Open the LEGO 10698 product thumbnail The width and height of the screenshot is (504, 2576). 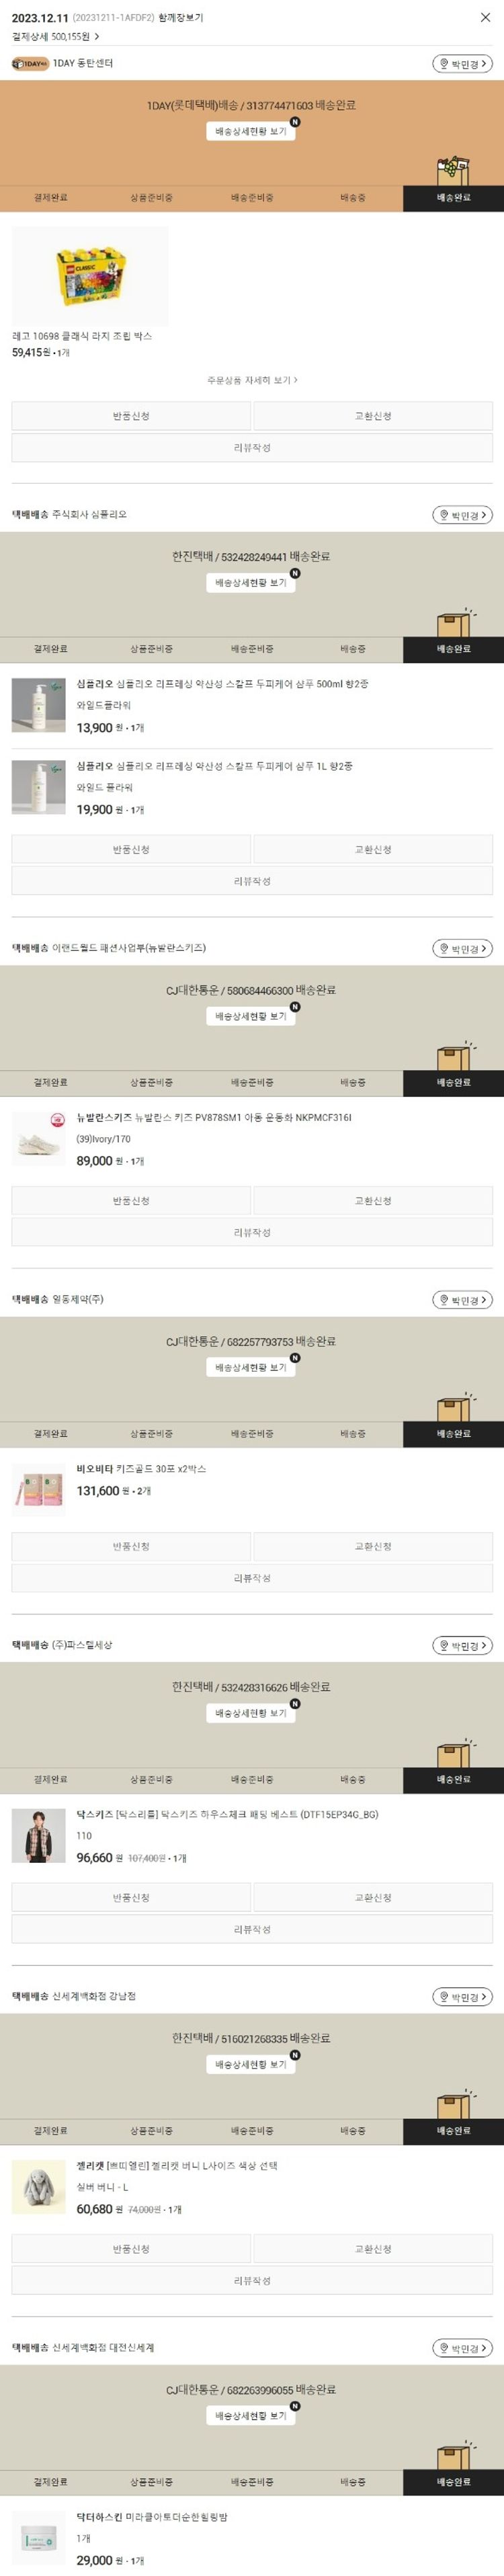click(90, 275)
